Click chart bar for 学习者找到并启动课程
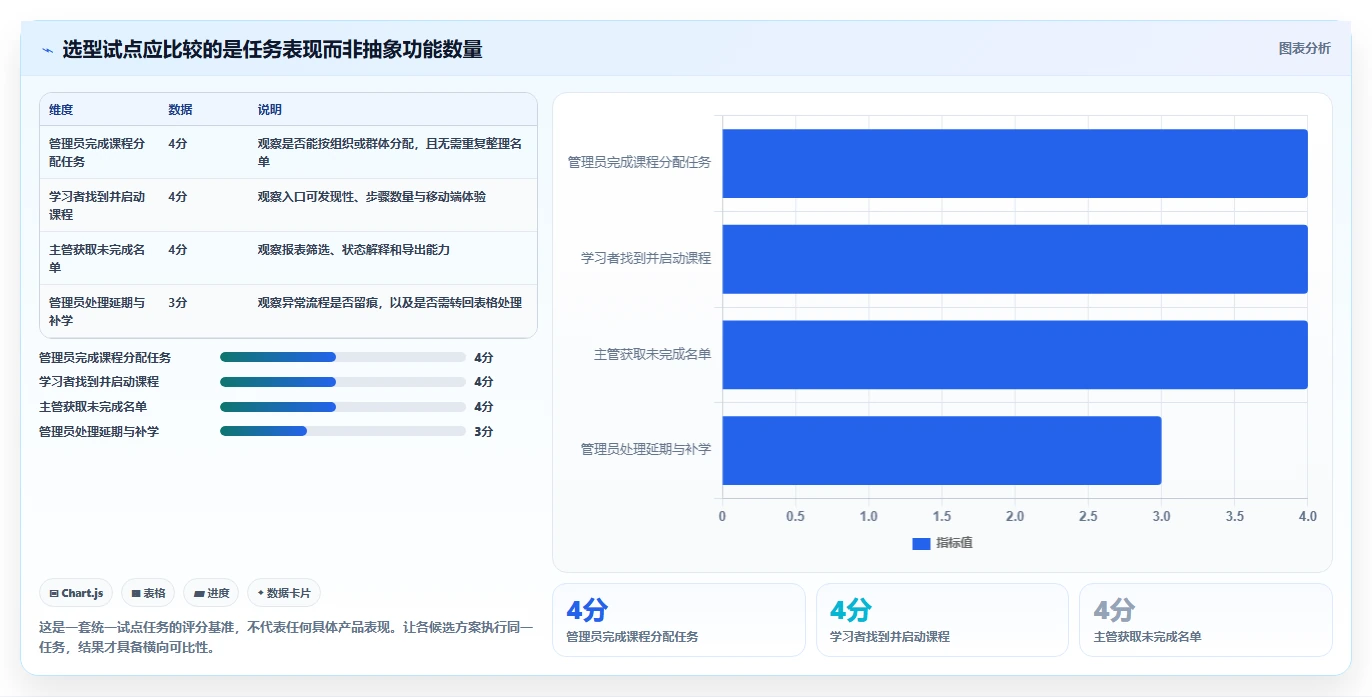Viewport: 1372px width, 697px height. (1015, 259)
